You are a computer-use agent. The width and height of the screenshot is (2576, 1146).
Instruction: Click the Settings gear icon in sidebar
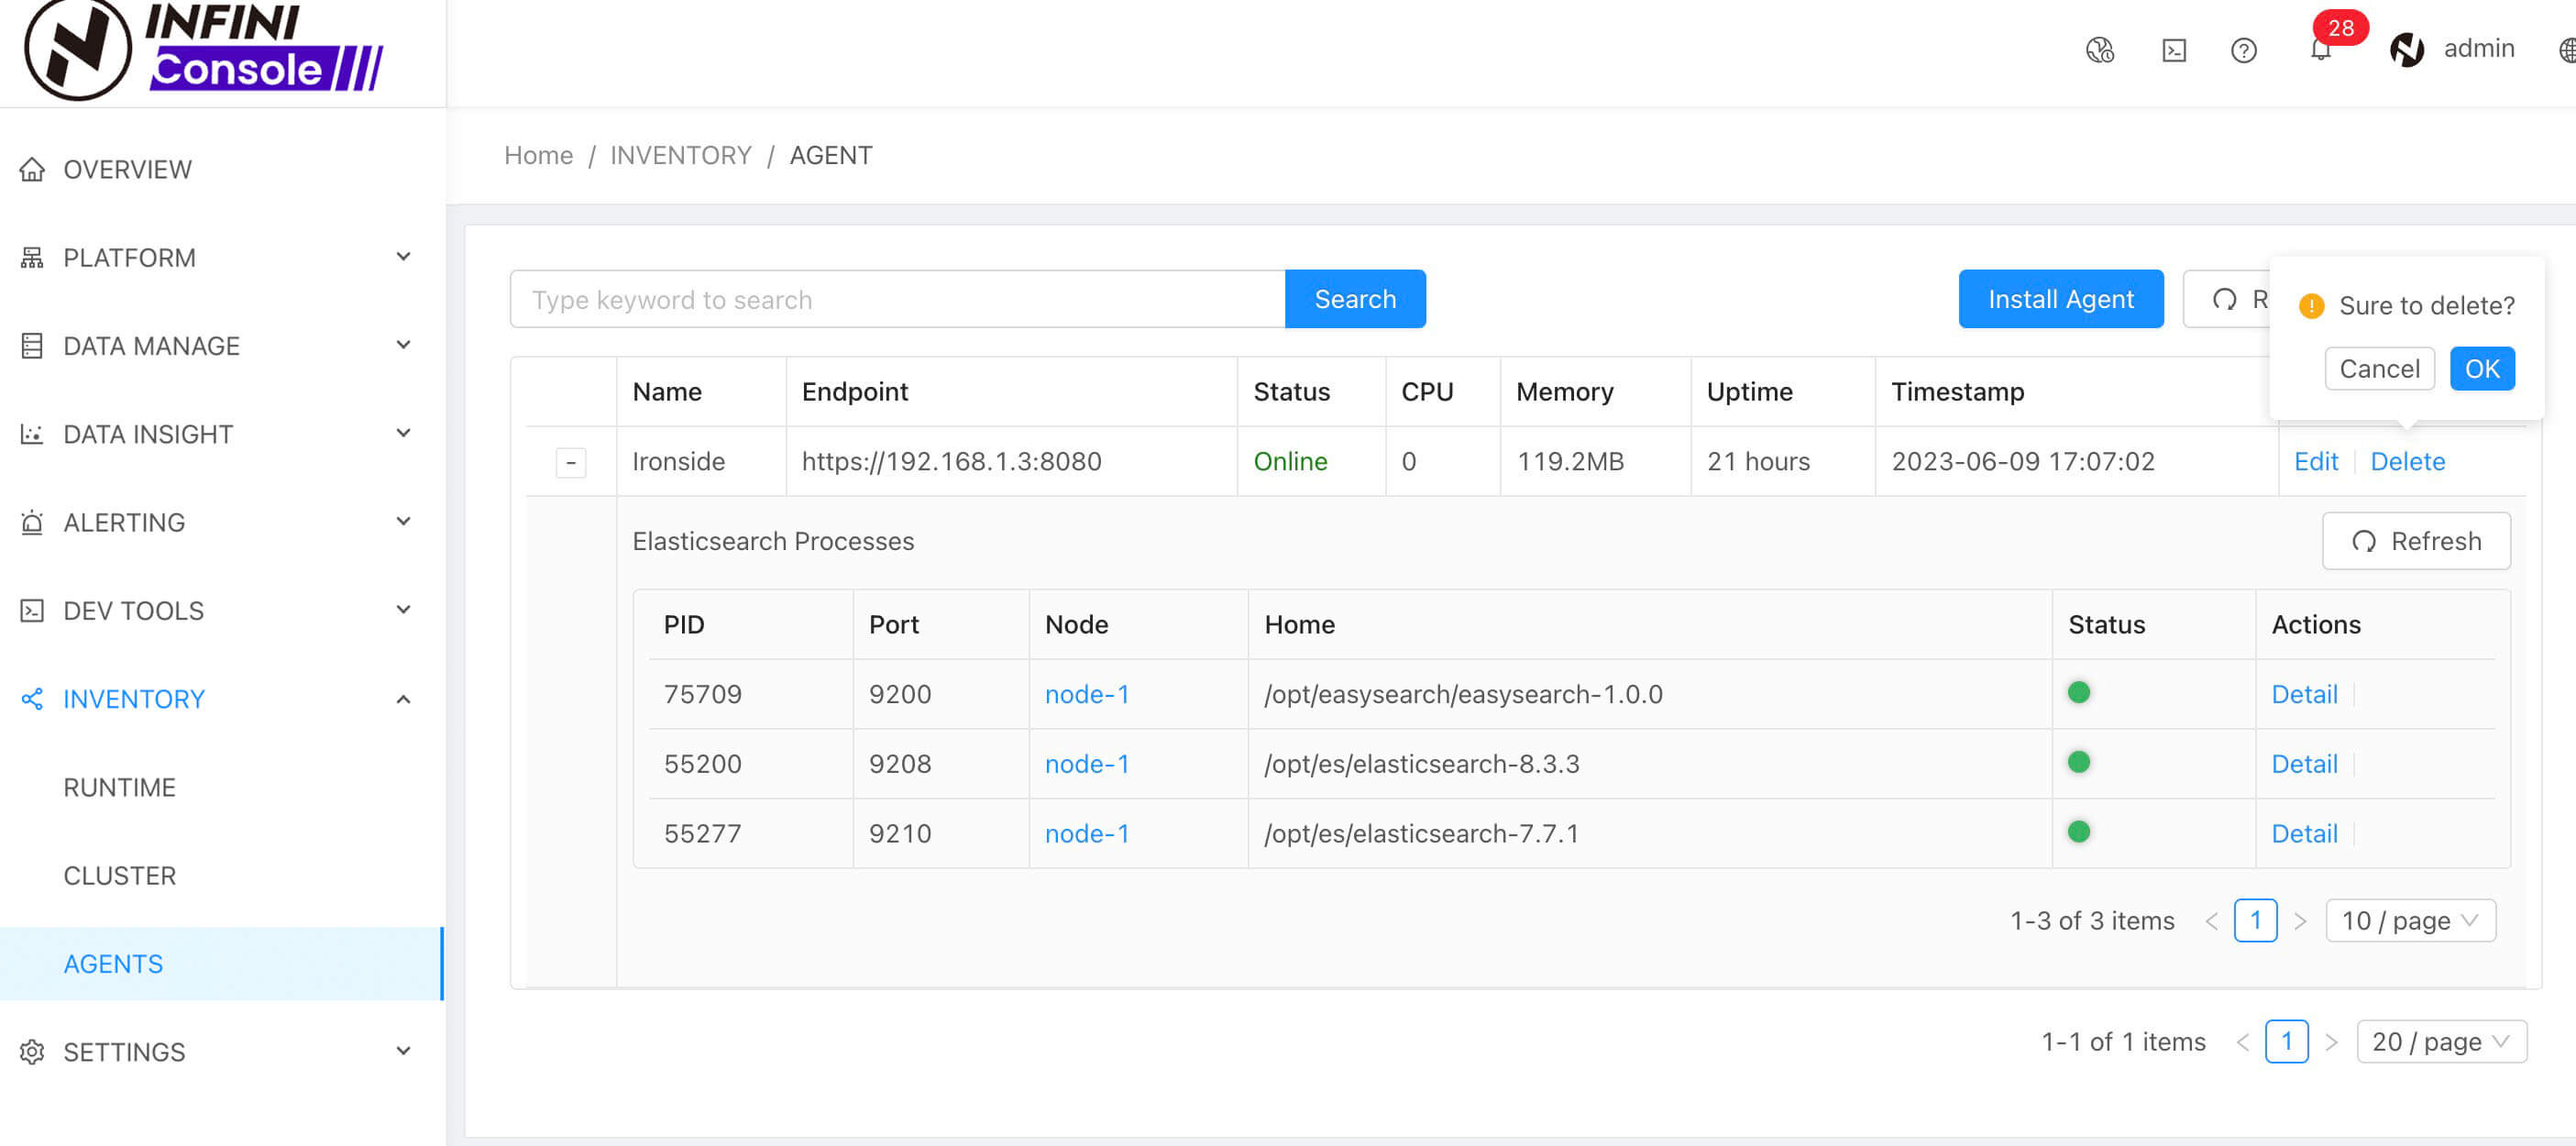coord(32,1052)
